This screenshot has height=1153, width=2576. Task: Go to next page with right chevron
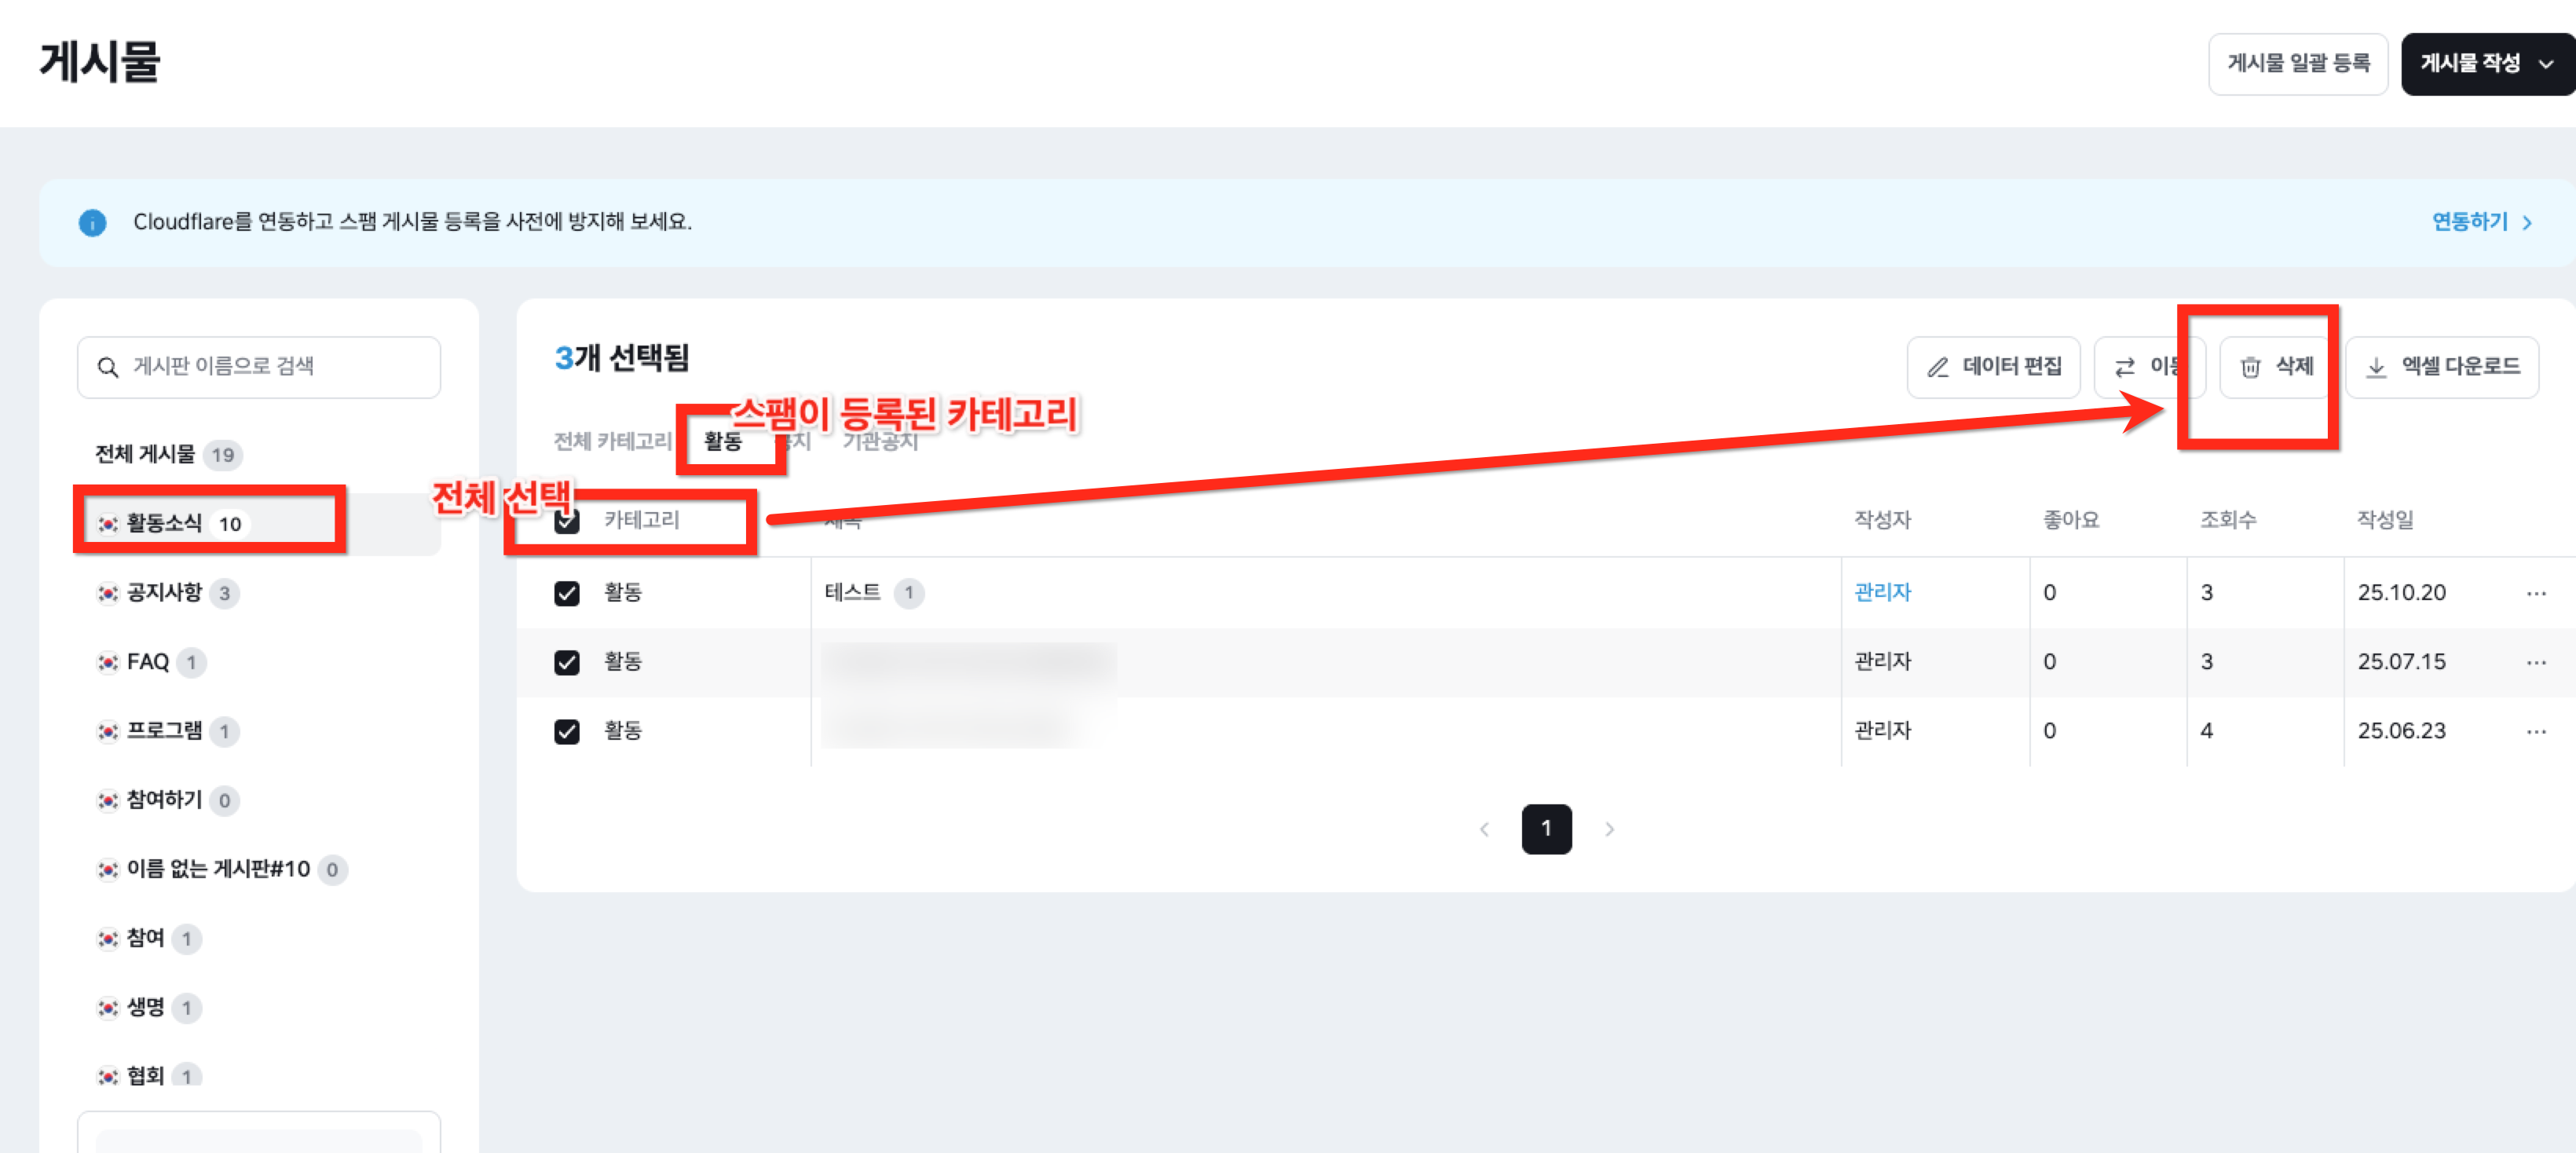pyautogui.click(x=1609, y=829)
